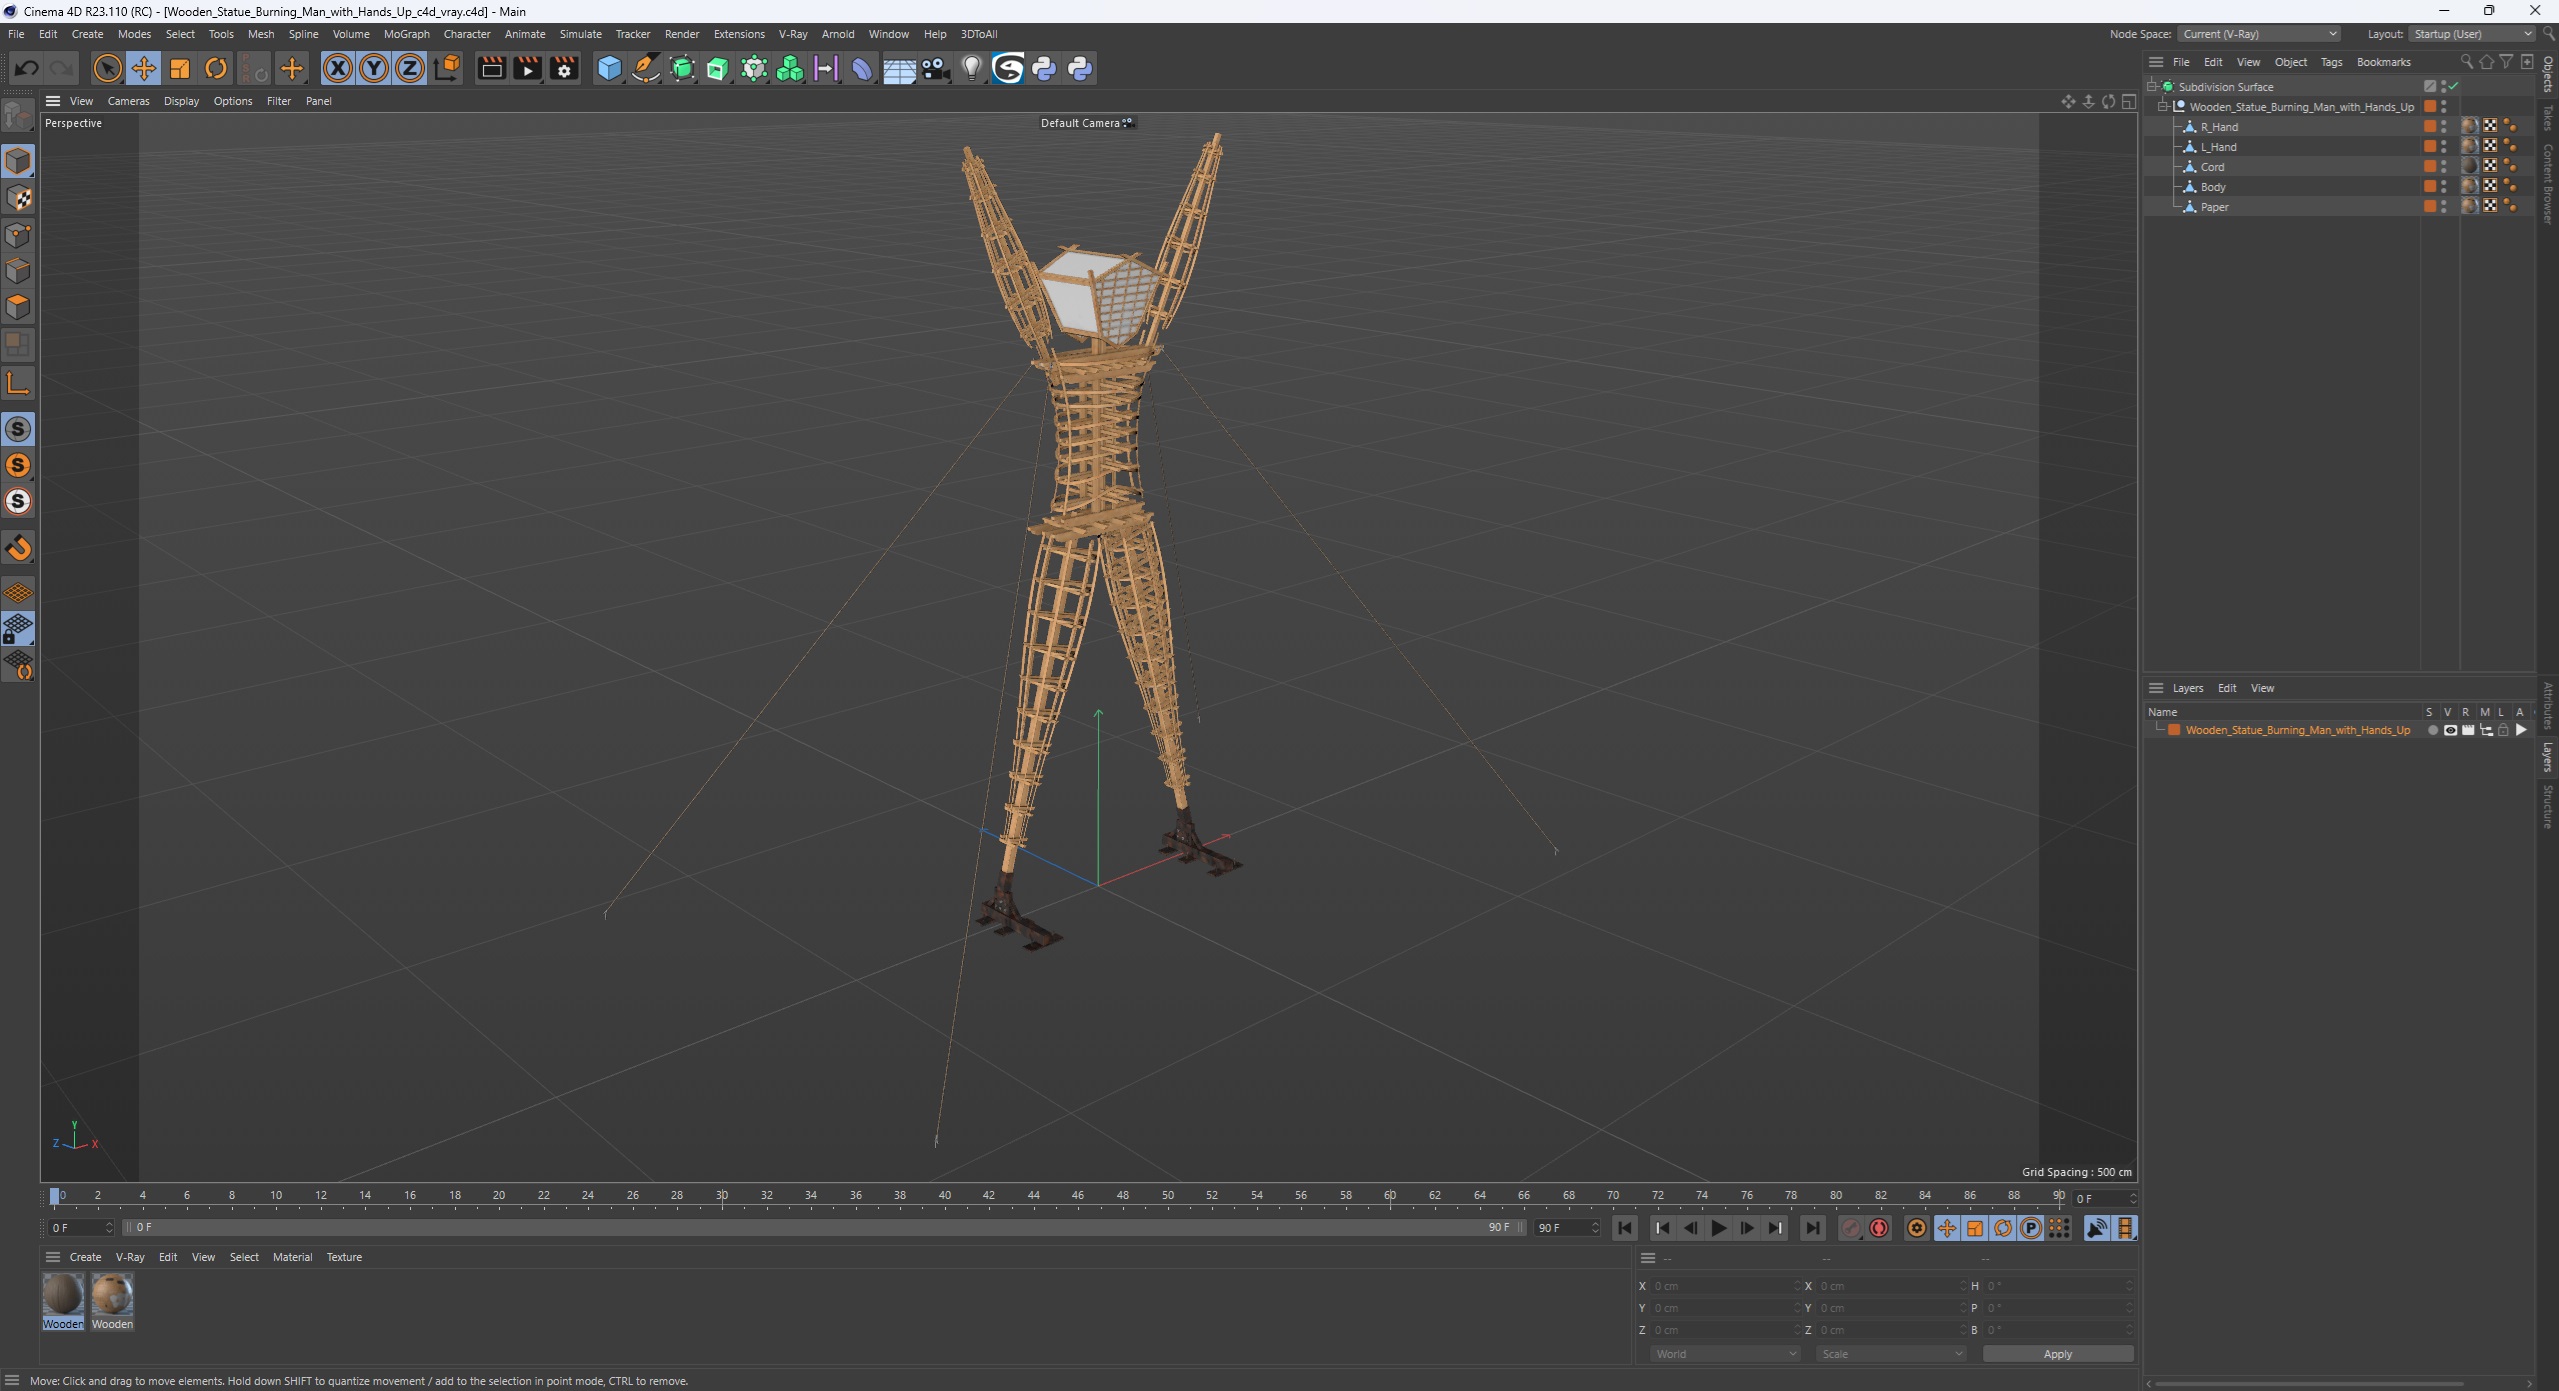The image size is (2559, 1391).
Task: Go to end of animation
Action: [1812, 1228]
